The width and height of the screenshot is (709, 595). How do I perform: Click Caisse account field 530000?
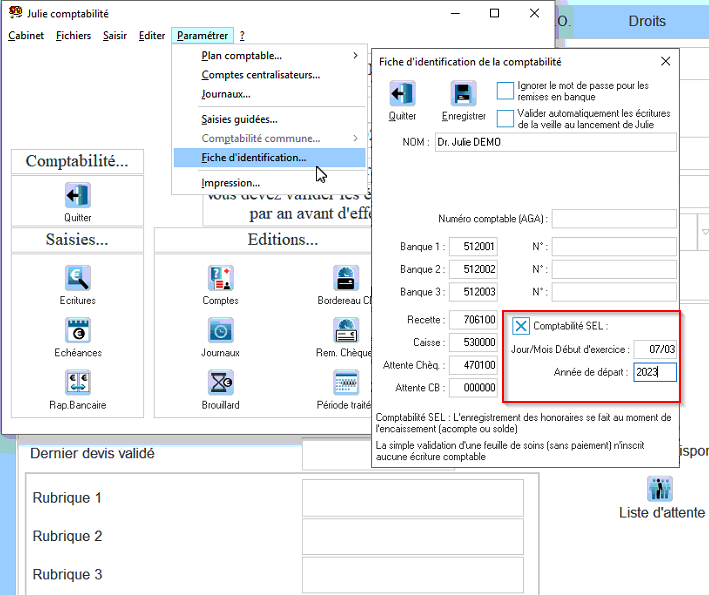[x=473, y=342]
